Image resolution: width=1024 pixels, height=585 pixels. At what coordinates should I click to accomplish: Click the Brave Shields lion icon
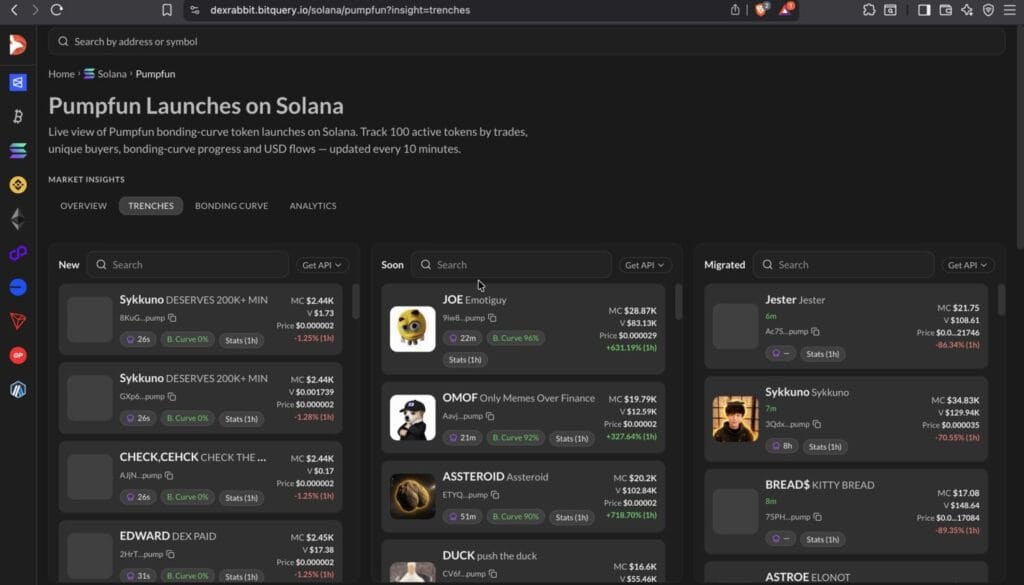point(762,10)
